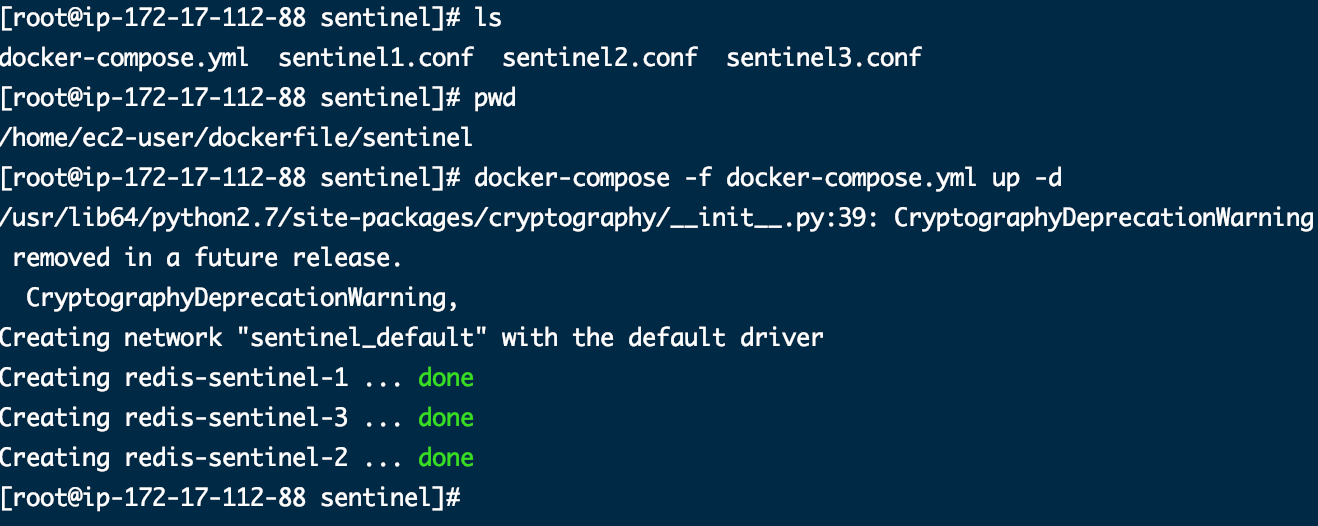Click the sentinel3.conf filename
Screen dimensions: 1318x526
click(x=824, y=57)
